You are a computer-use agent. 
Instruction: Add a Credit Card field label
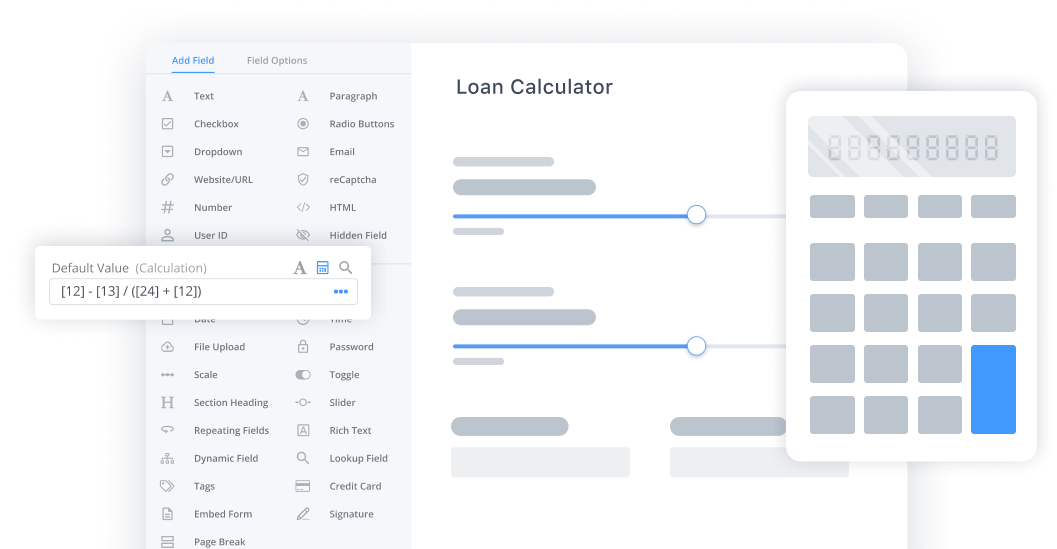(355, 486)
